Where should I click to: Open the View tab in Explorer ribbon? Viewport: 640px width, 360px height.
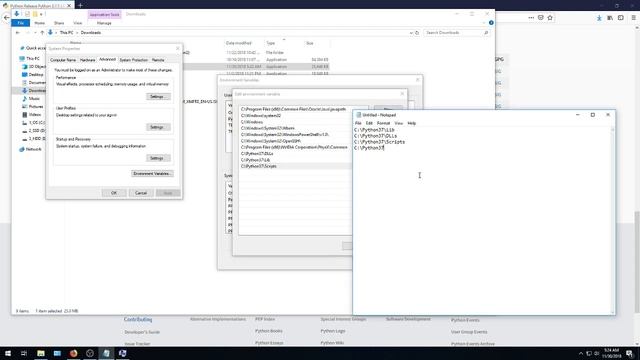tap(78, 23)
